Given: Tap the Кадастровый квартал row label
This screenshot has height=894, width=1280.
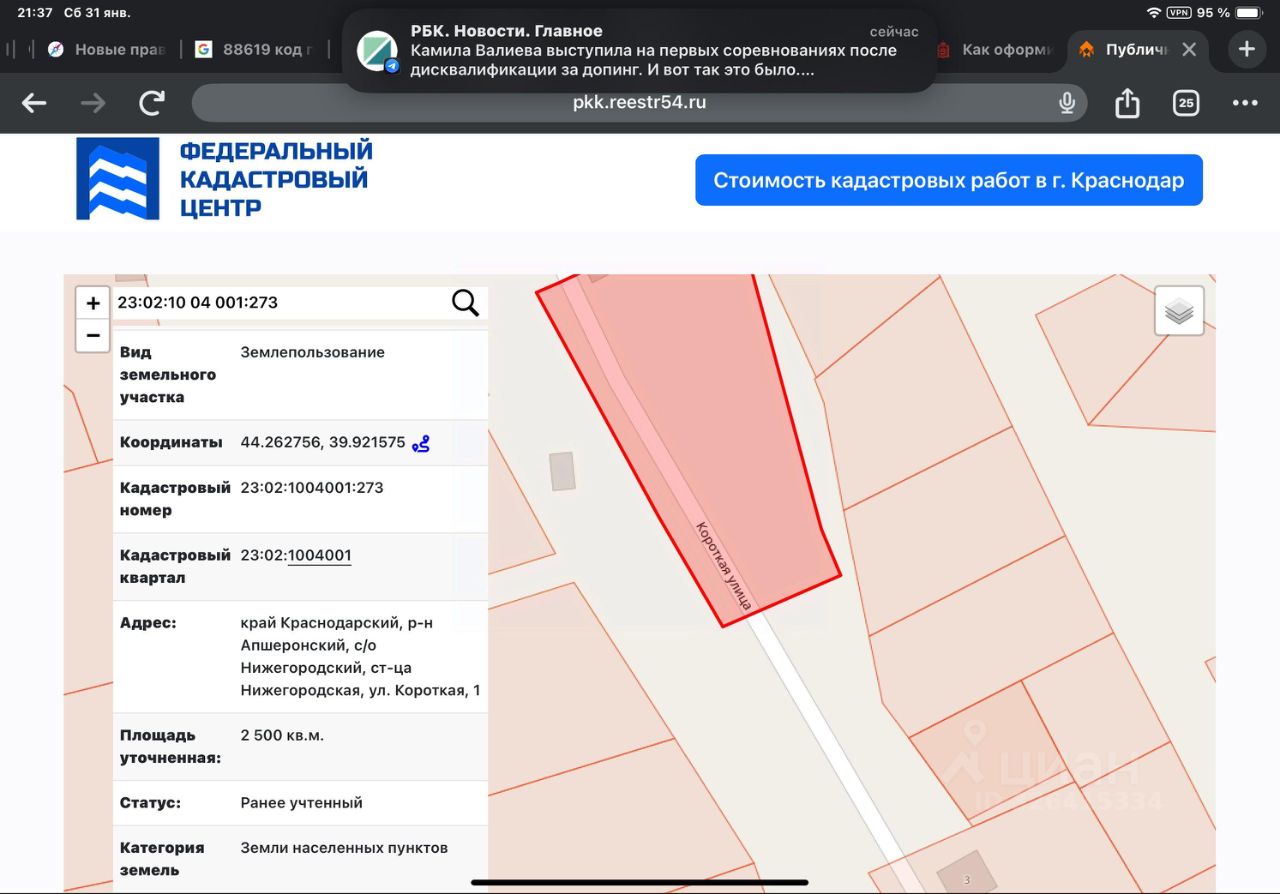Looking at the screenshot, I should click(x=175, y=567).
